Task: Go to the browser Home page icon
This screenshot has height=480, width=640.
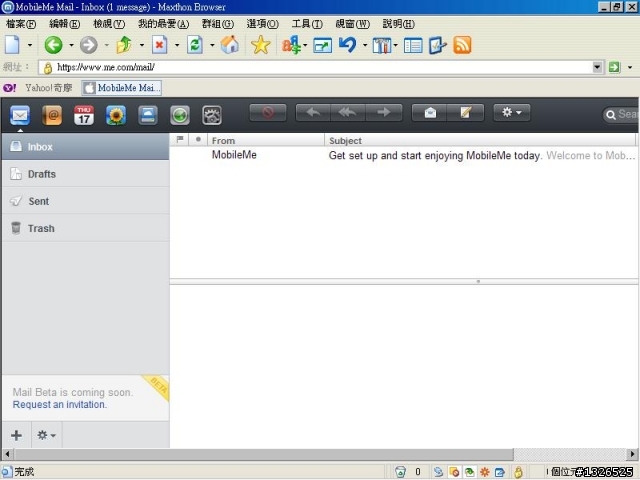Action: (x=230, y=45)
